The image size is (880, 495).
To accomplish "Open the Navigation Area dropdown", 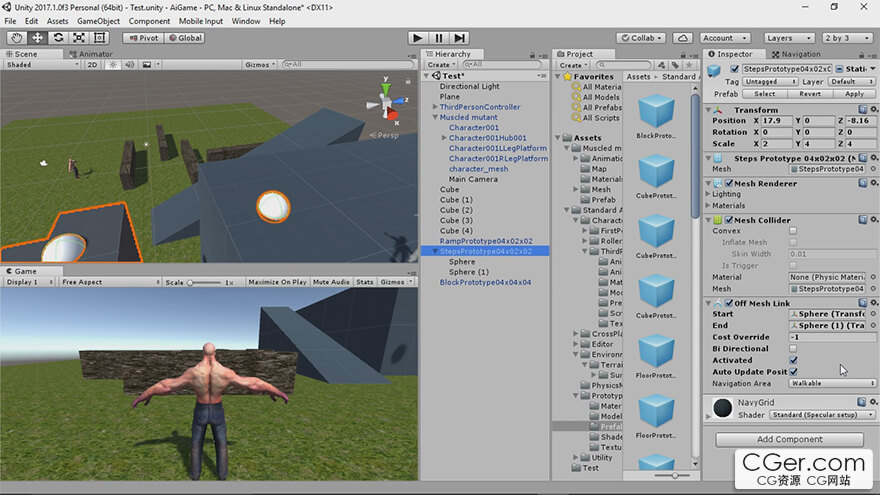I will click(x=832, y=383).
